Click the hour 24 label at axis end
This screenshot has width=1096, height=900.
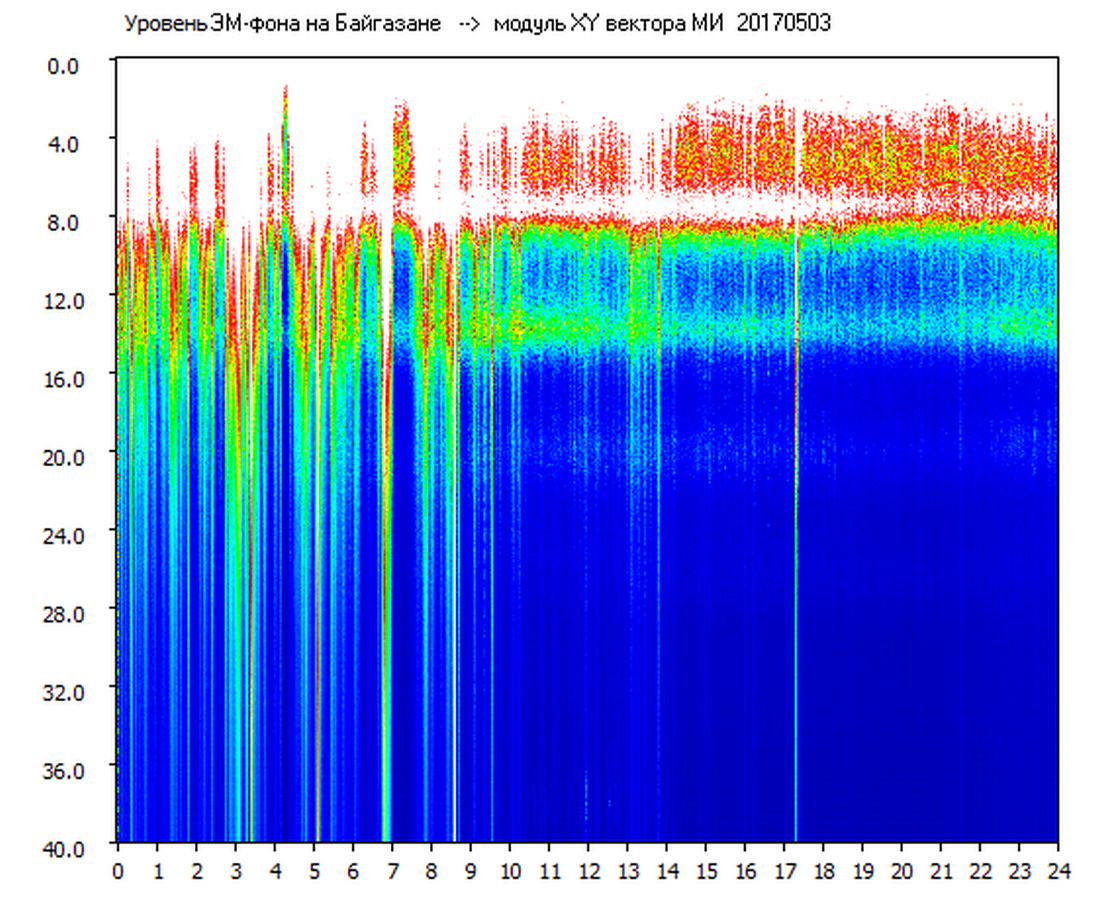(1058, 870)
